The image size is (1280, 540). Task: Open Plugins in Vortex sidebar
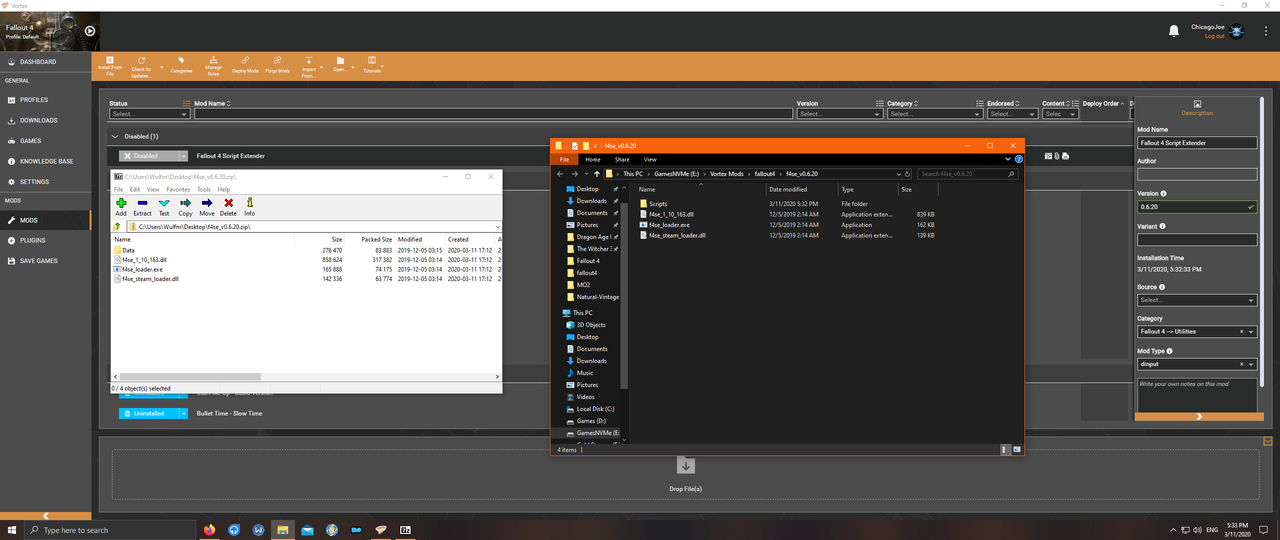(x=45, y=240)
